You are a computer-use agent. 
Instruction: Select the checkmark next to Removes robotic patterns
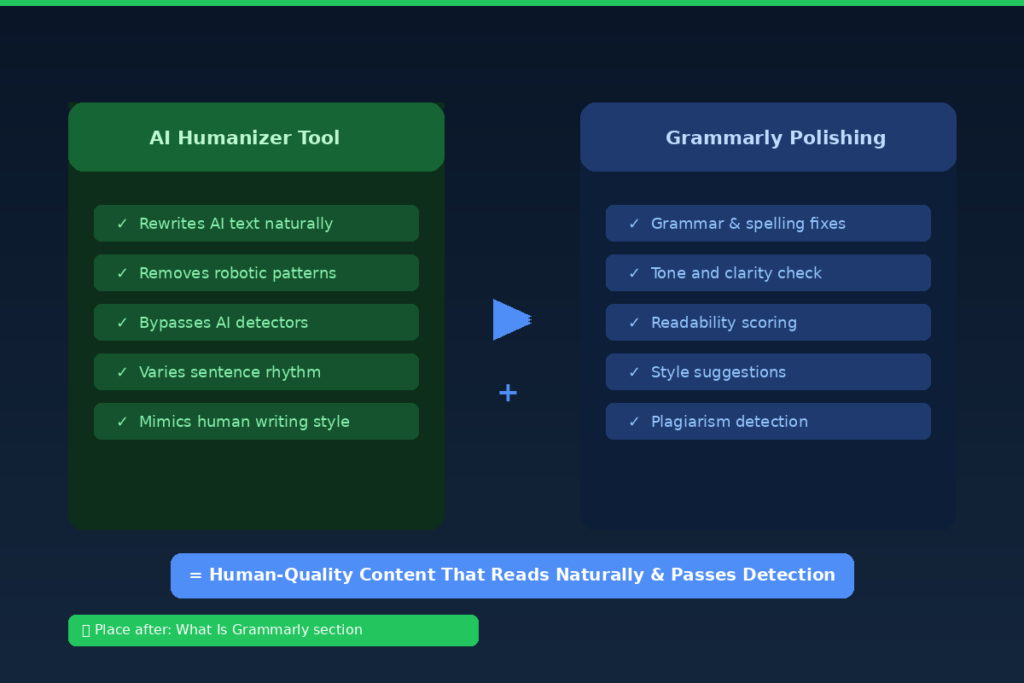point(124,272)
